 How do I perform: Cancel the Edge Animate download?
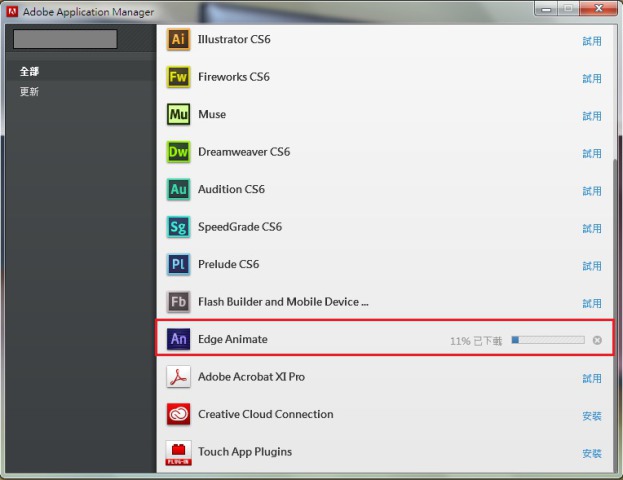(597, 340)
